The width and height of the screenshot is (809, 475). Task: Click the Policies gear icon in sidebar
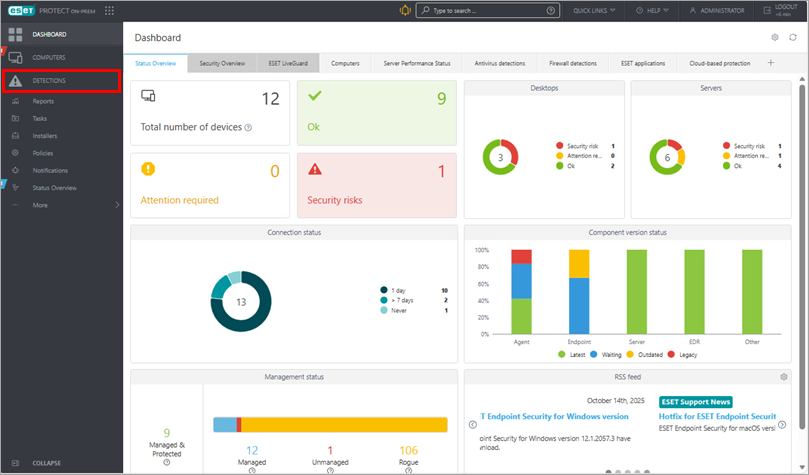(x=15, y=153)
